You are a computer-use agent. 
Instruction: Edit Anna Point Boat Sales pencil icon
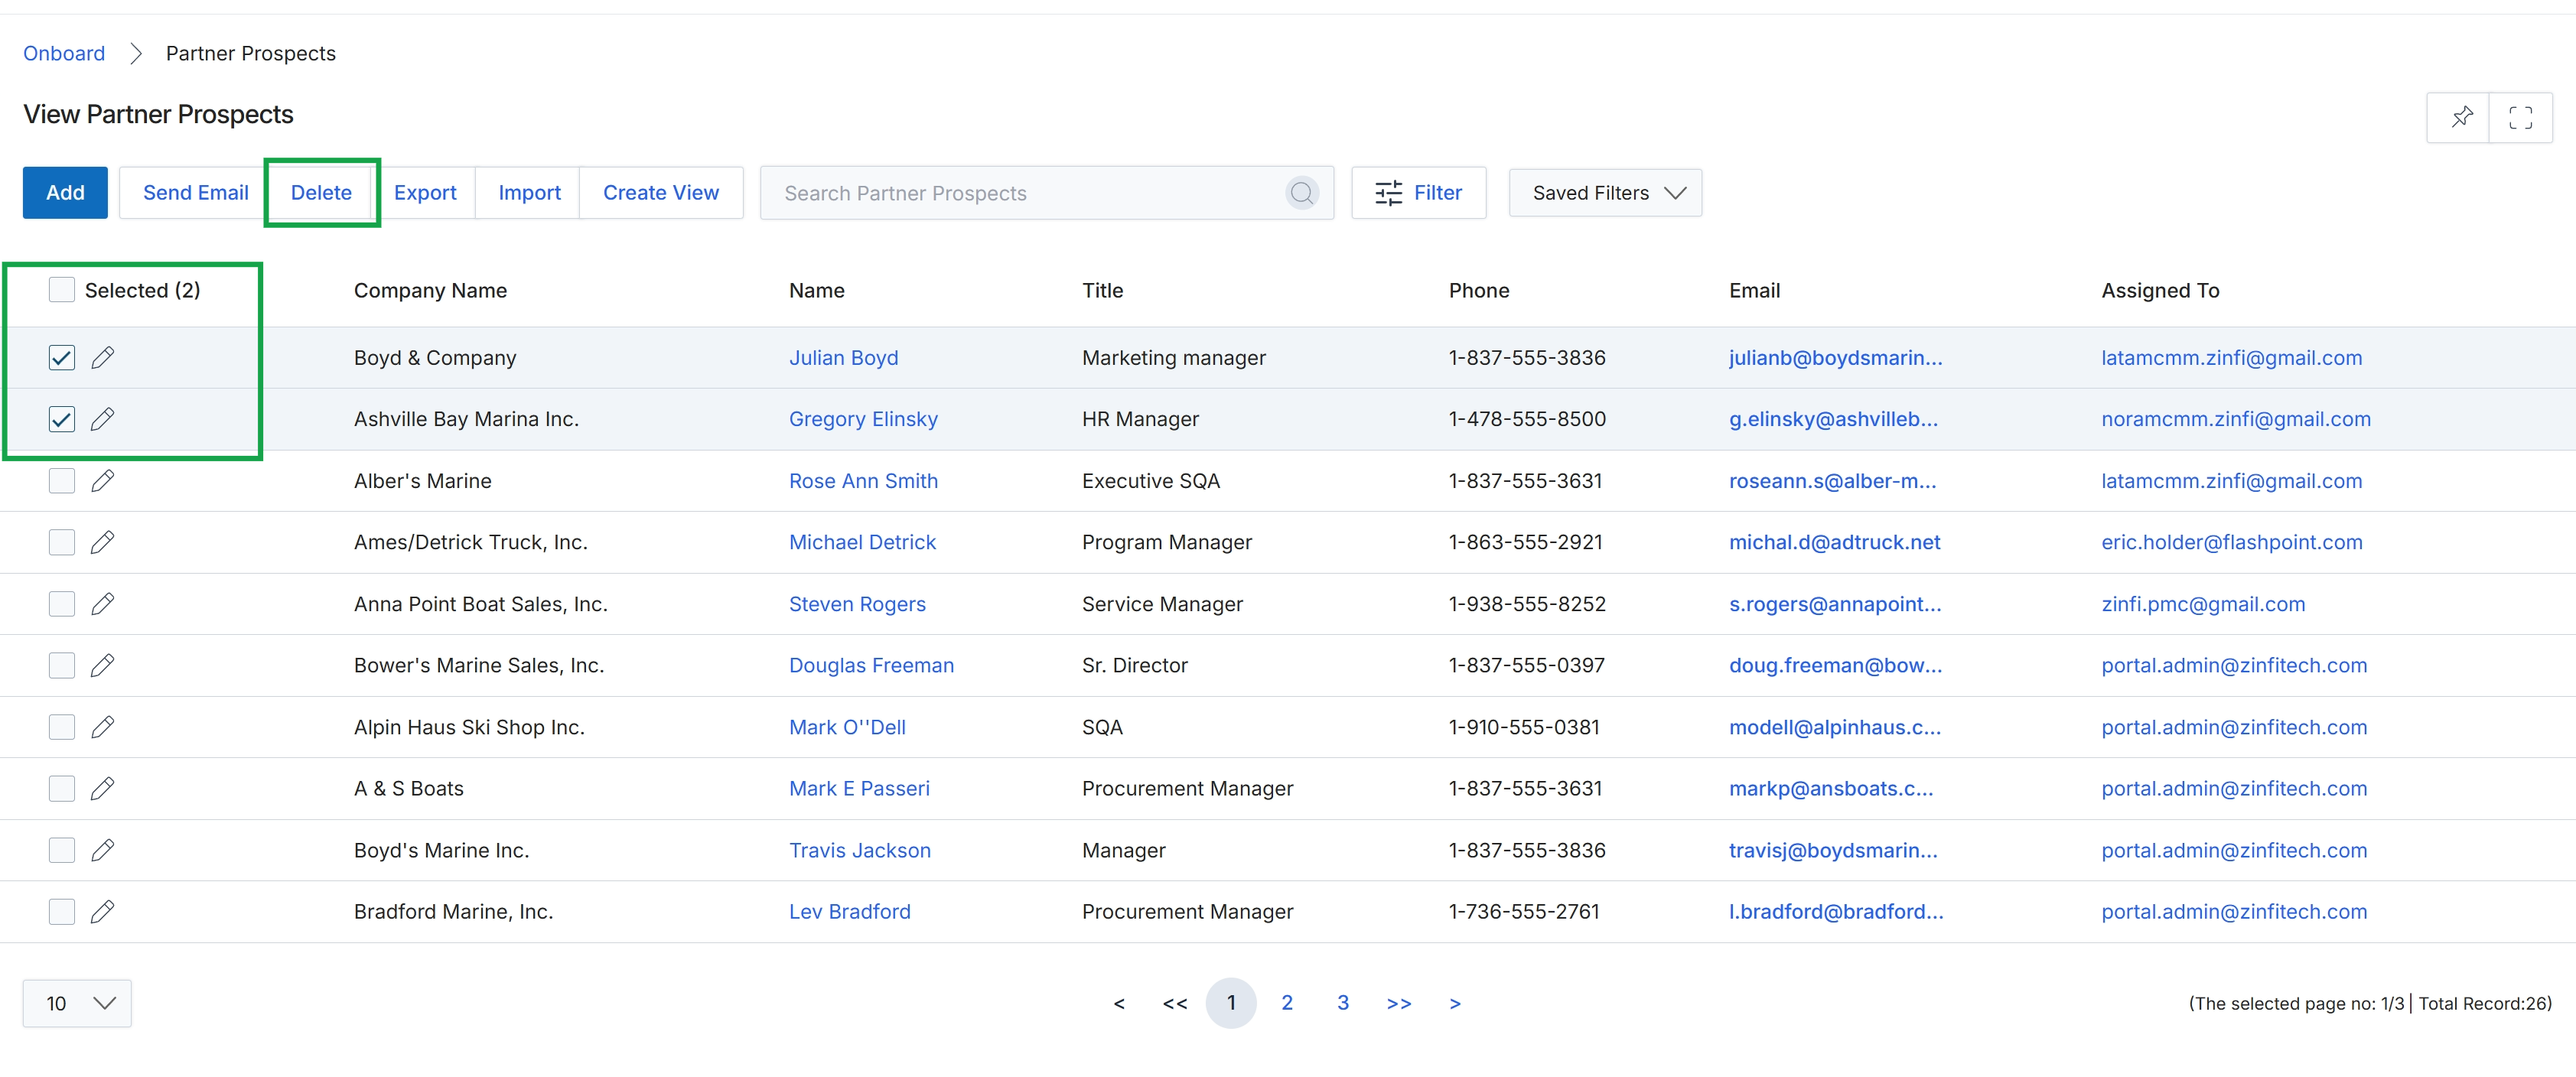(102, 604)
